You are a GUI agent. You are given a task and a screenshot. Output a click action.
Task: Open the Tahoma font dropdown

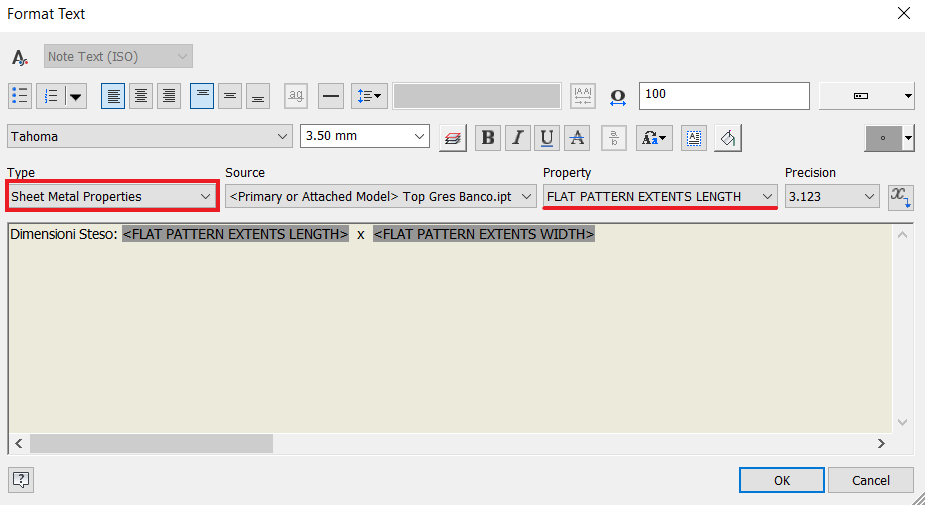click(150, 136)
